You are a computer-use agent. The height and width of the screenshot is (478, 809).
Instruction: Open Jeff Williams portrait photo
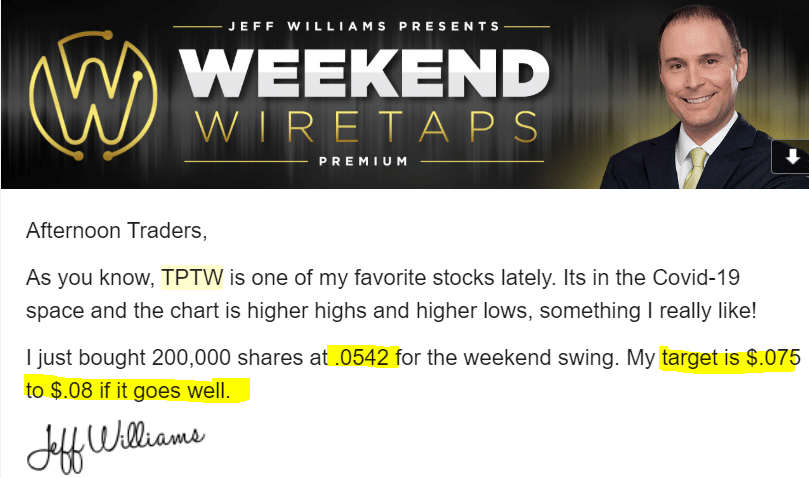point(703,95)
